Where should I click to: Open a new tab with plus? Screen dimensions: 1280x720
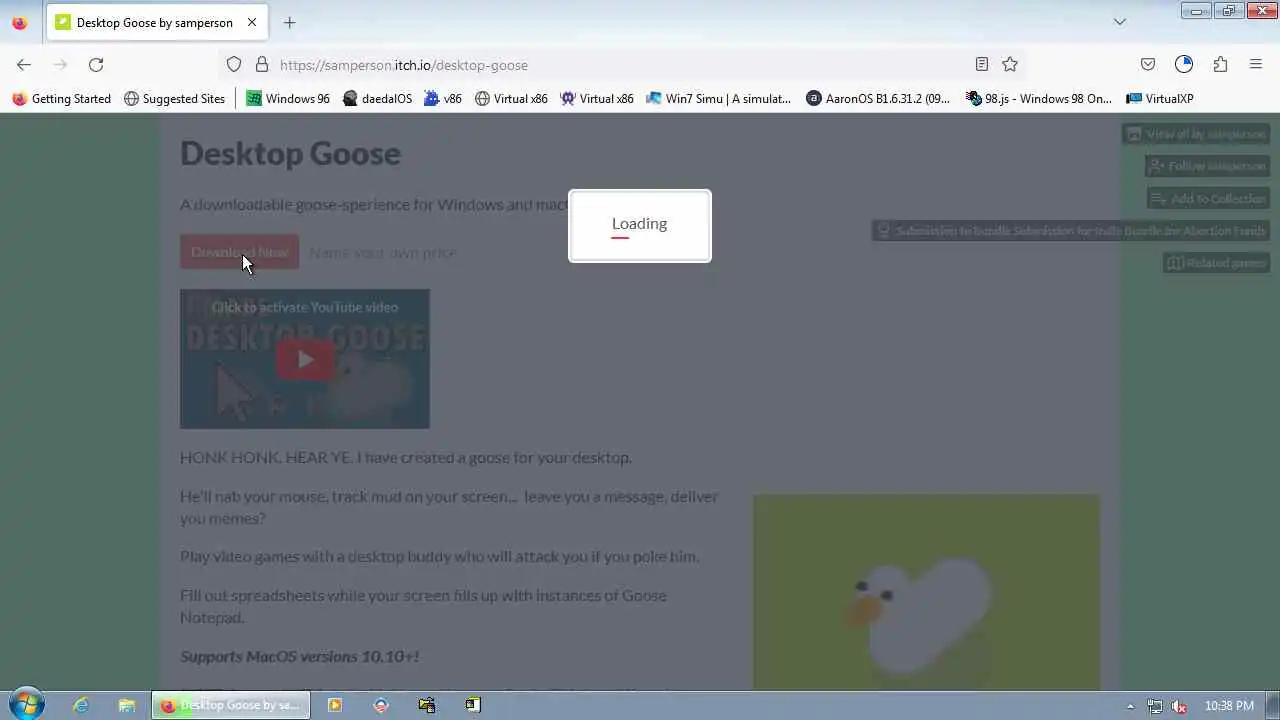point(289,22)
